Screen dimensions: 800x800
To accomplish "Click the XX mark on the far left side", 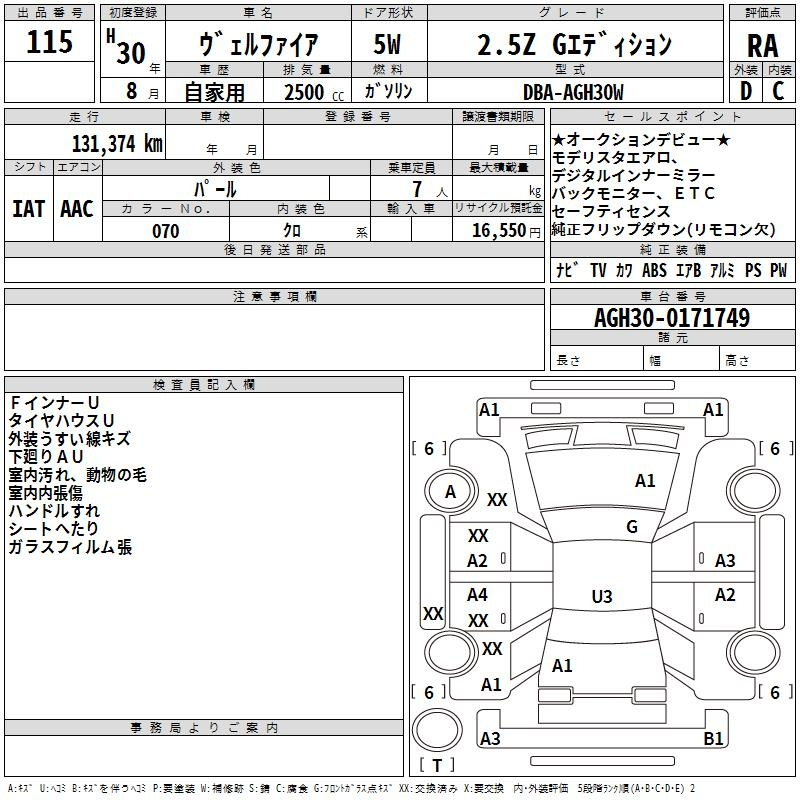I will 433,613.
